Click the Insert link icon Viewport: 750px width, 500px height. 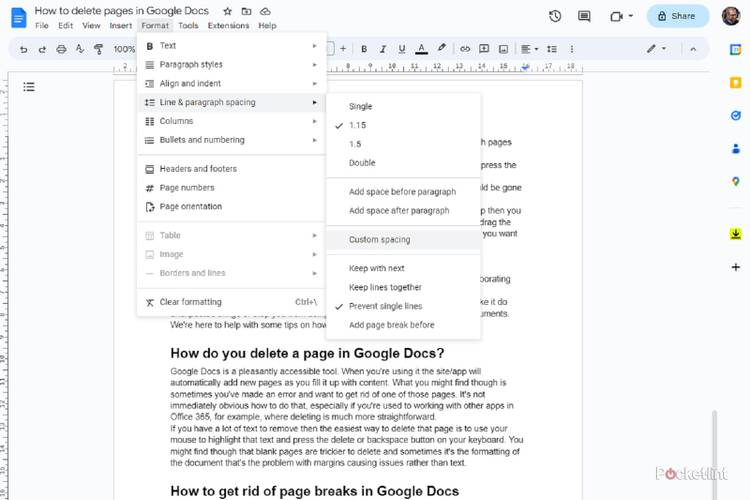[465, 49]
